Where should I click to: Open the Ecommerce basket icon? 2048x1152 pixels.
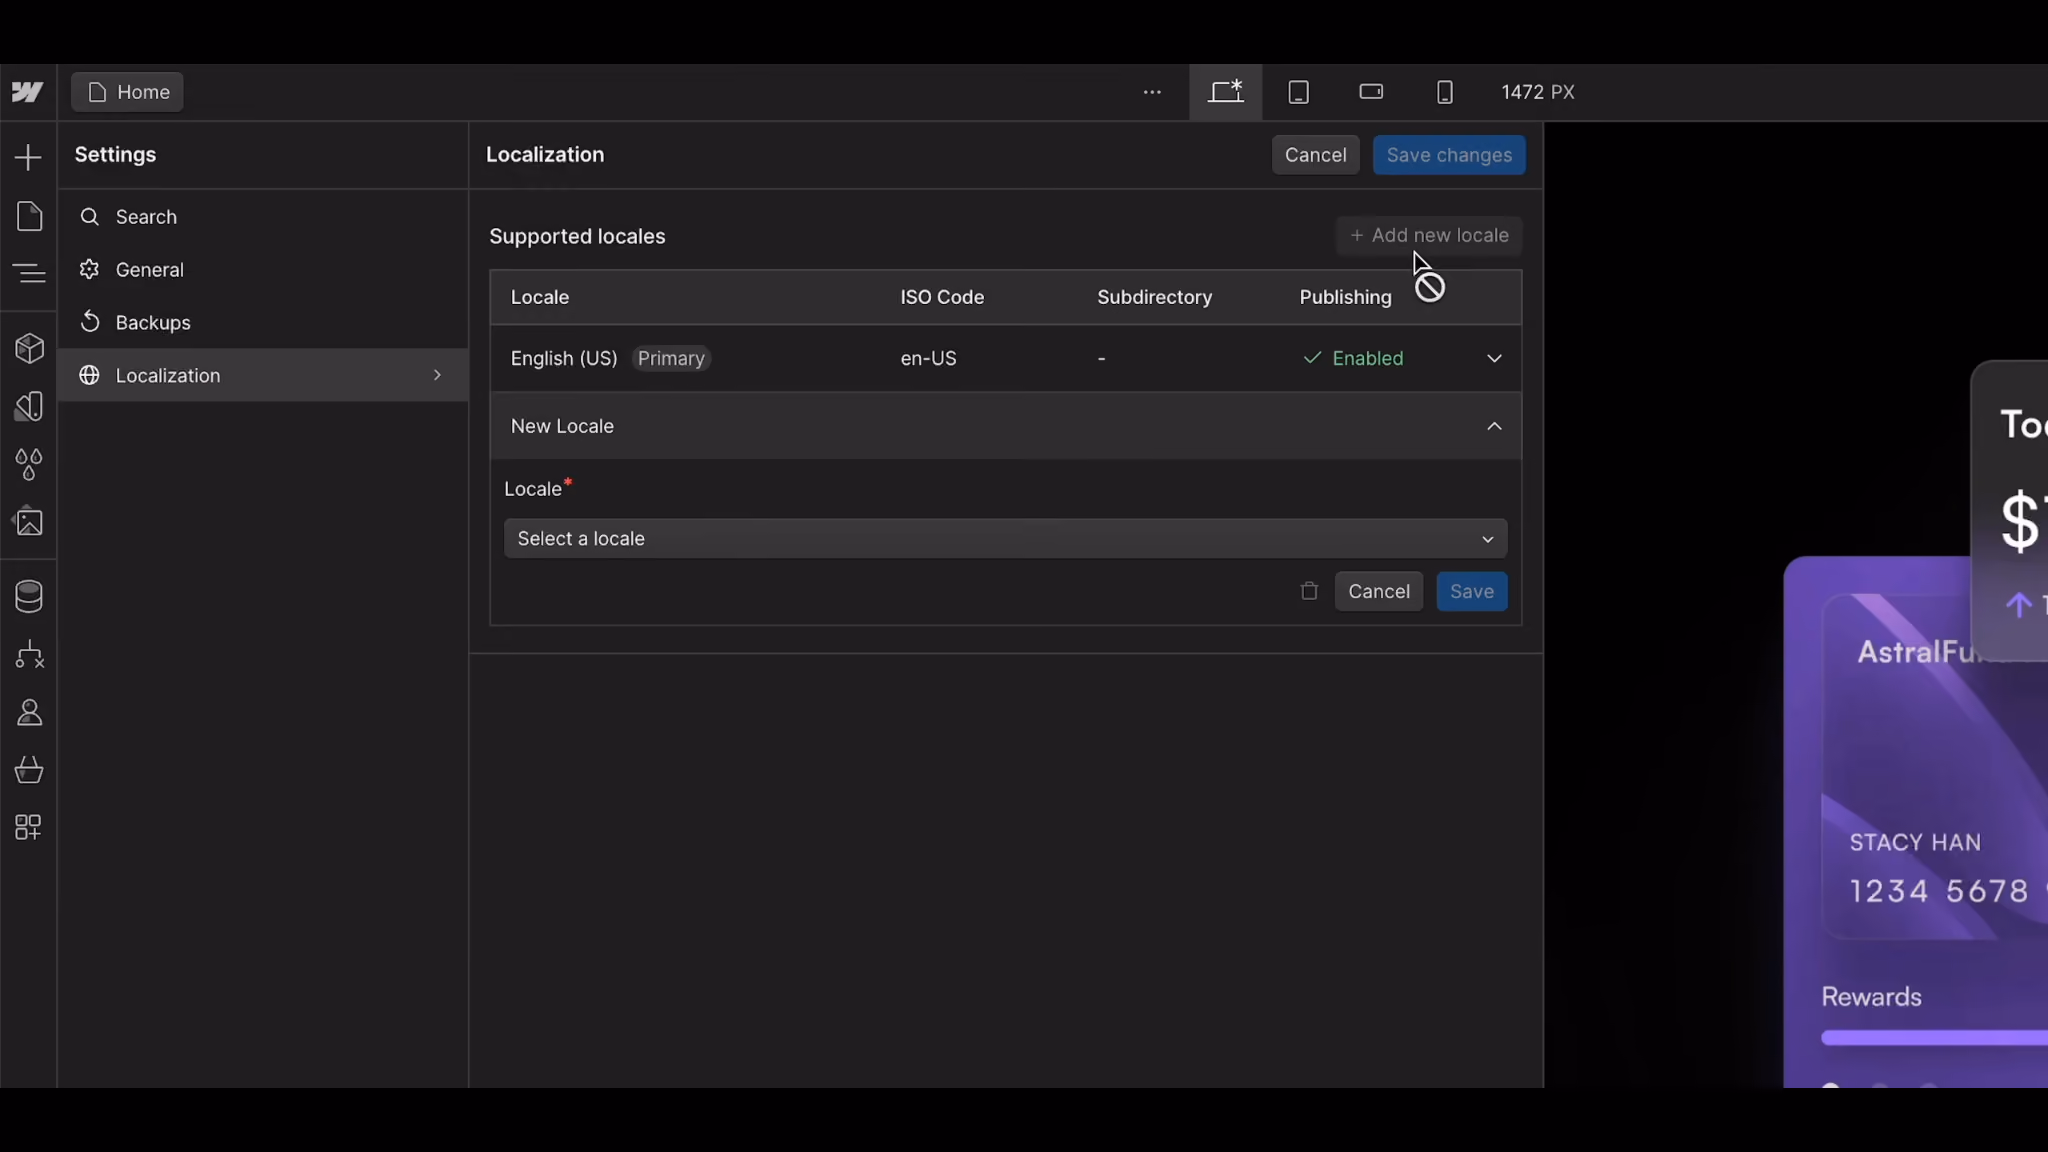click(x=29, y=770)
